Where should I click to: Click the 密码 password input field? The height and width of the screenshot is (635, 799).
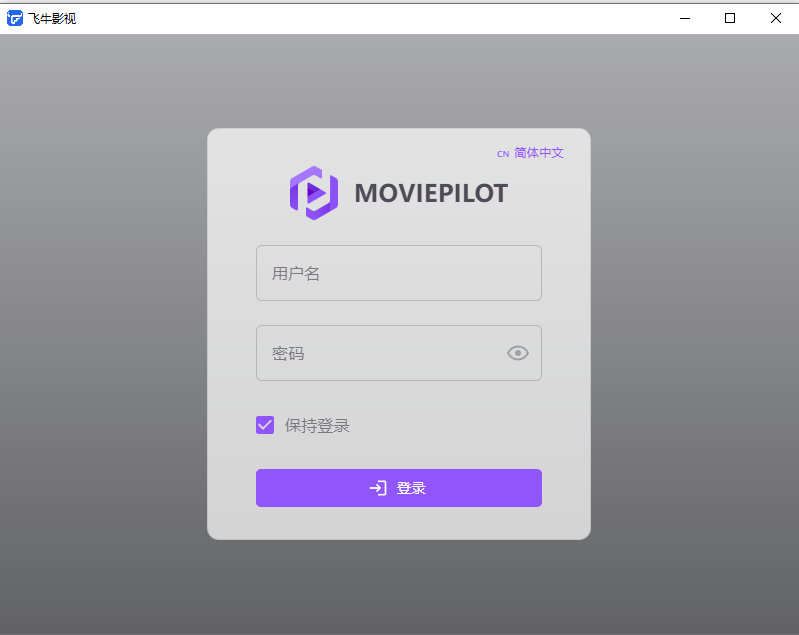(x=398, y=353)
